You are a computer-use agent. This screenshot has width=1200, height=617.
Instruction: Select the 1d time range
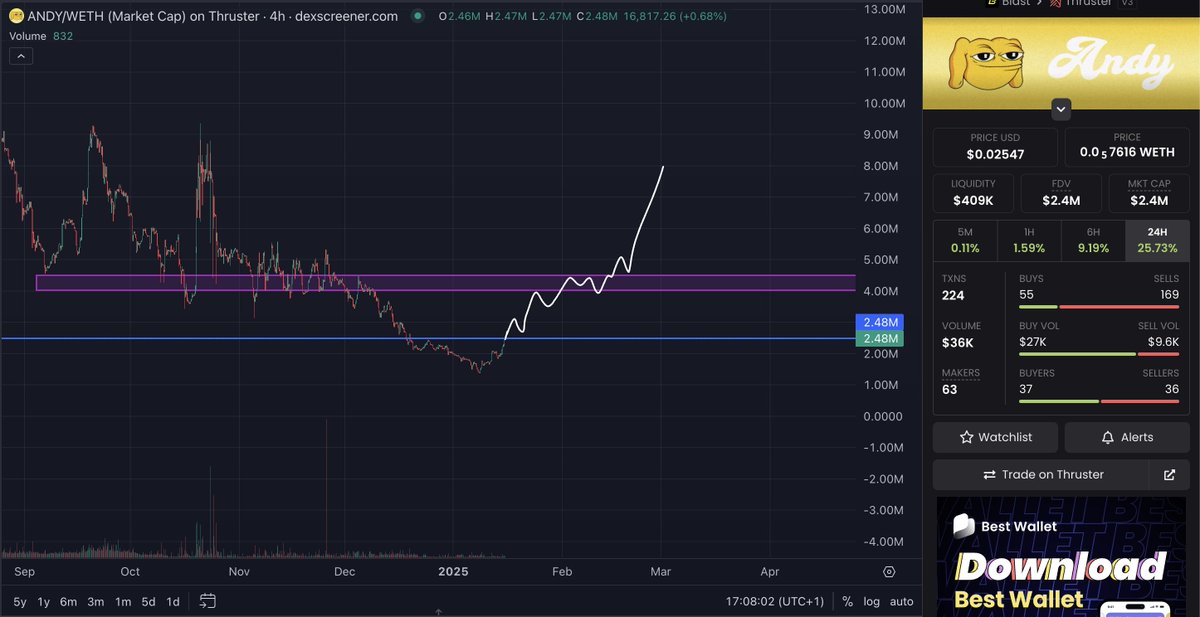173,601
